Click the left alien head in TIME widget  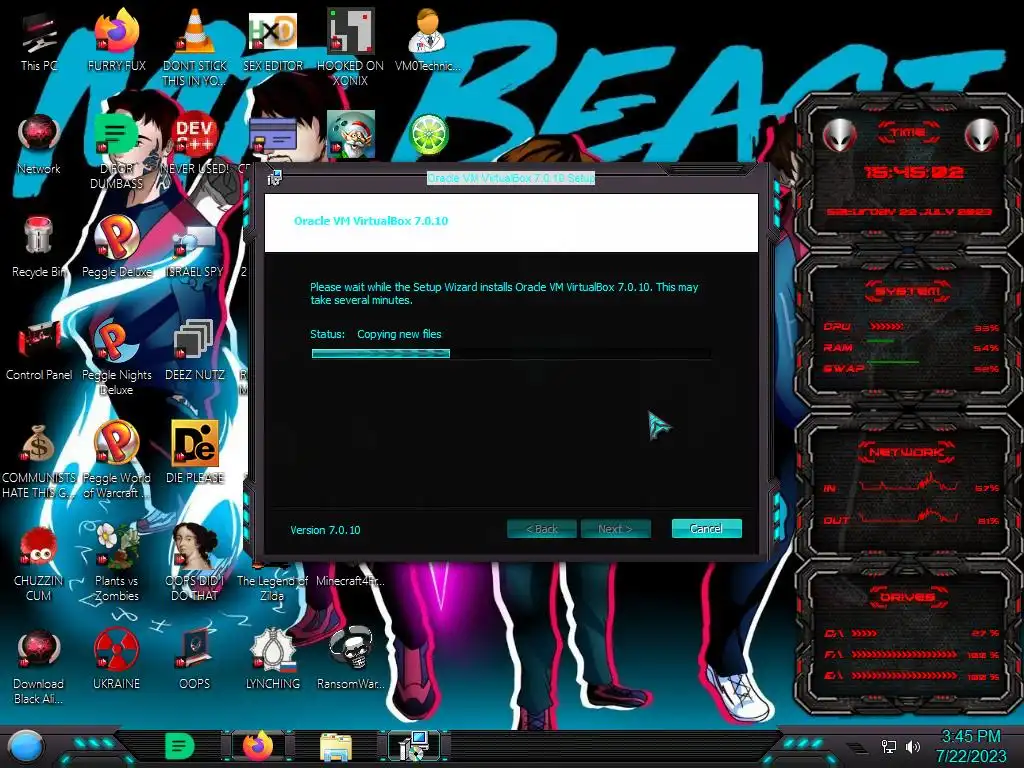coord(839,135)
